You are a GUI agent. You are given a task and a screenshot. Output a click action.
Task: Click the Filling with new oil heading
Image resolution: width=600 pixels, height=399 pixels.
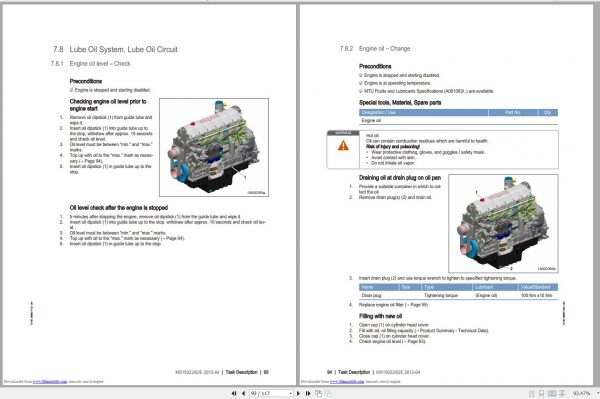380,316
